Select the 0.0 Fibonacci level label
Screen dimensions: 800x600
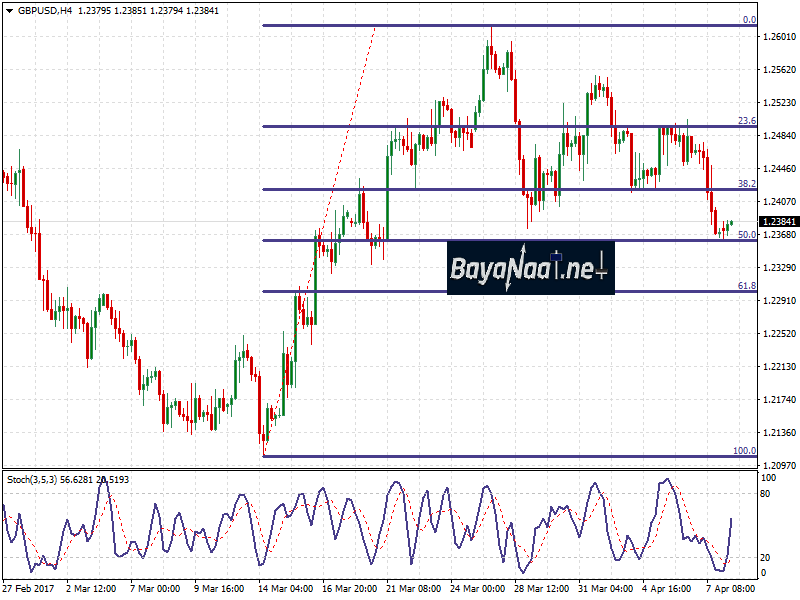coord(748,19)
